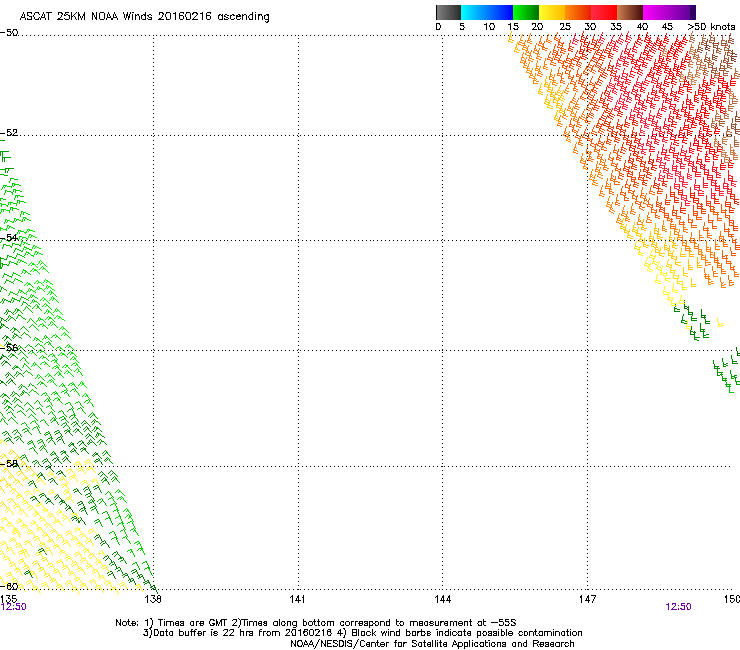Screen dimensions: 740x650
Task: Click the NOAA/NESDIS Center credit line
Action: tap(432, 644)
